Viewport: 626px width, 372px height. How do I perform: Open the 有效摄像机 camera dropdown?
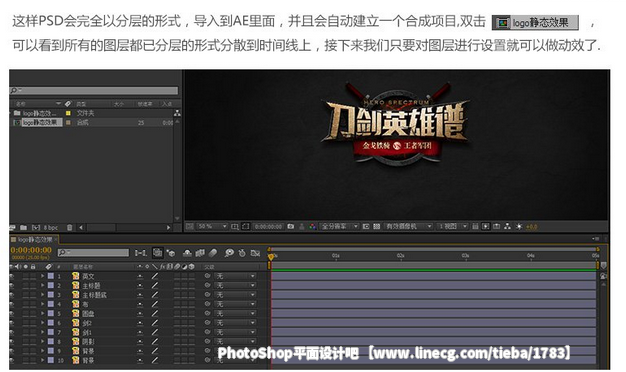(x=408, y=226)
